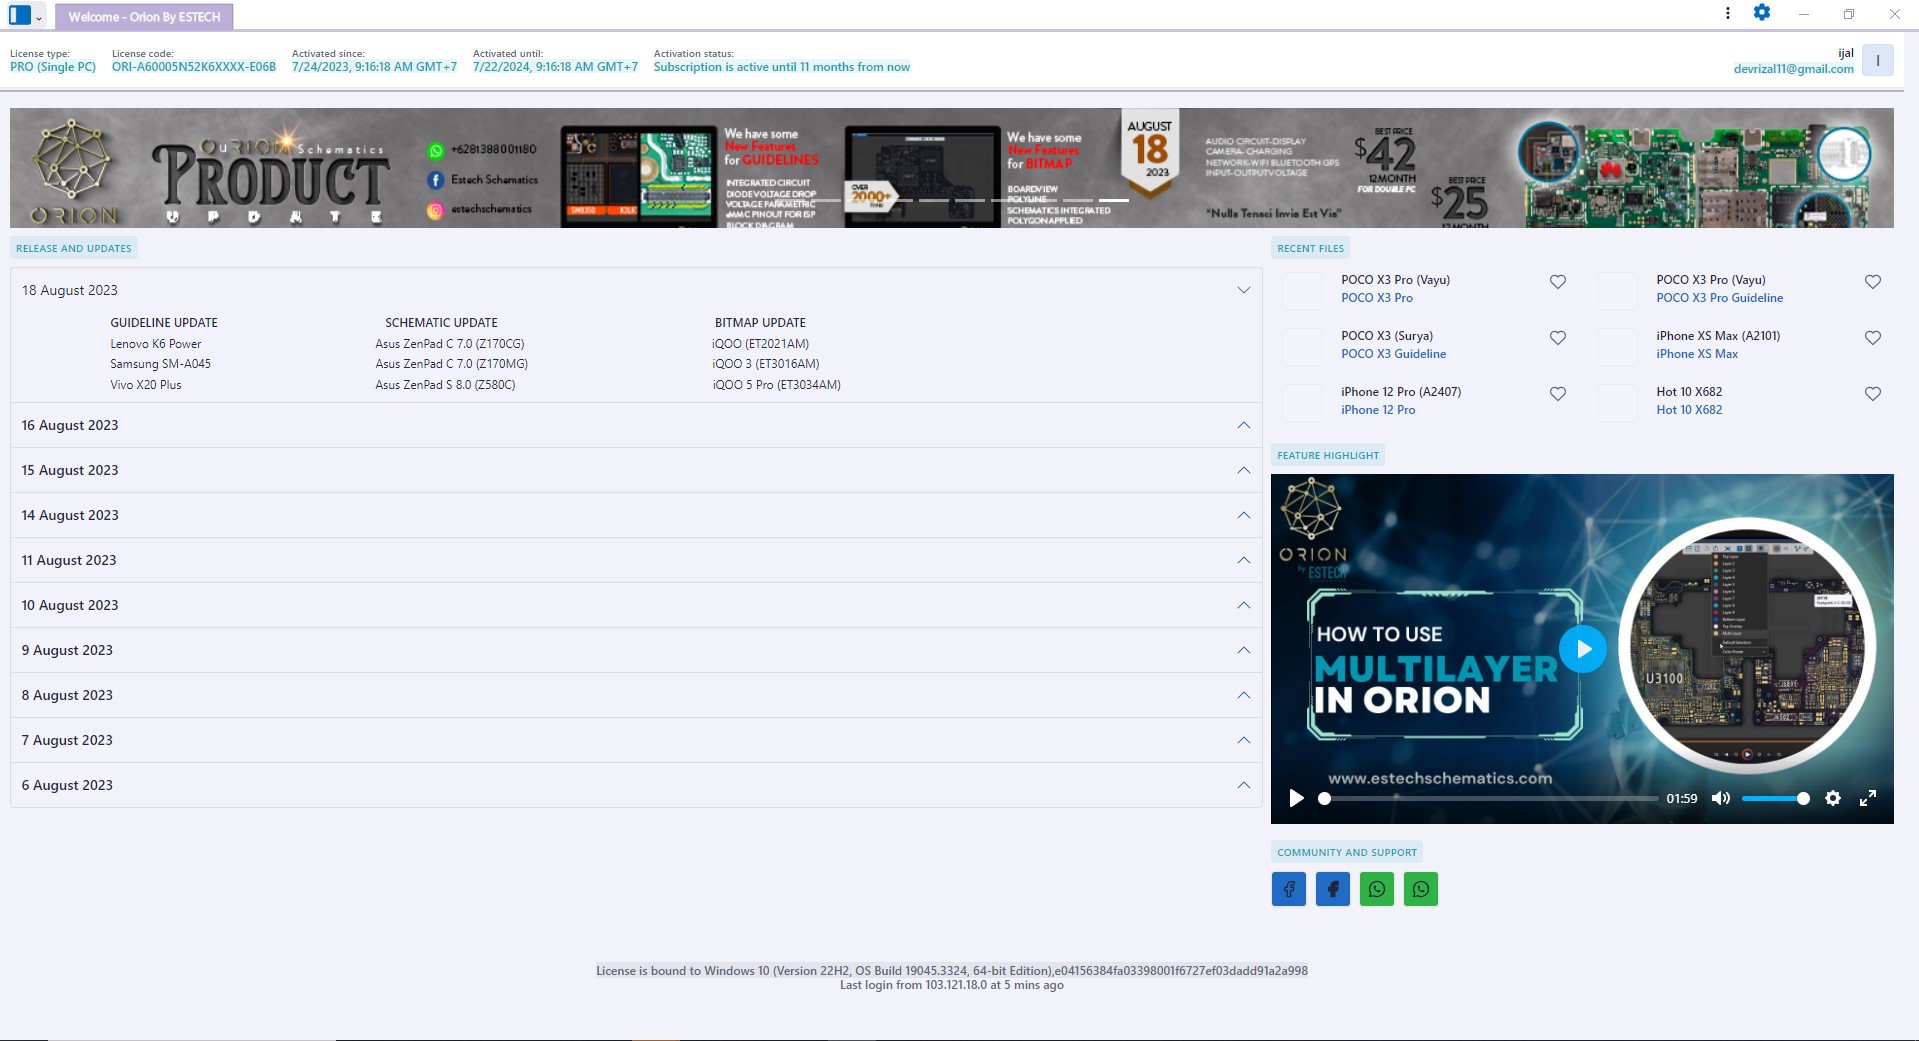1919x1041 pixels.
Task: Open the three-dot more options menu
Action: pos(1727,13)
